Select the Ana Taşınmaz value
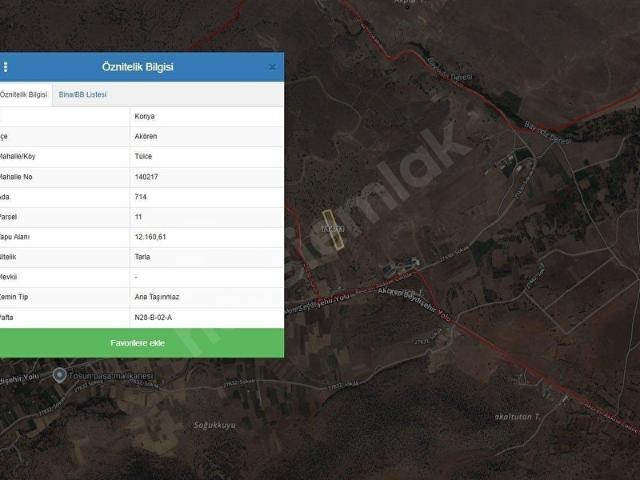This screenshot has height=480, width=640. pos(157,297)
